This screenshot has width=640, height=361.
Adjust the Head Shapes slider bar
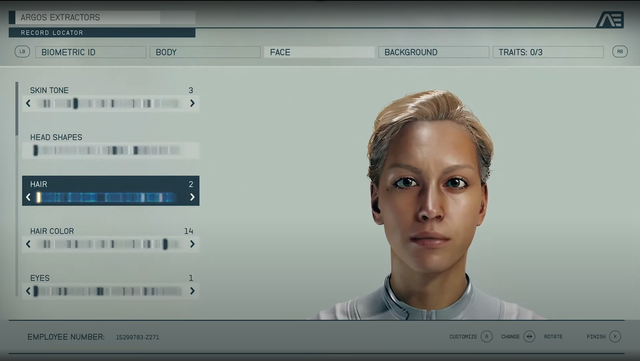(x=107, y=150)
